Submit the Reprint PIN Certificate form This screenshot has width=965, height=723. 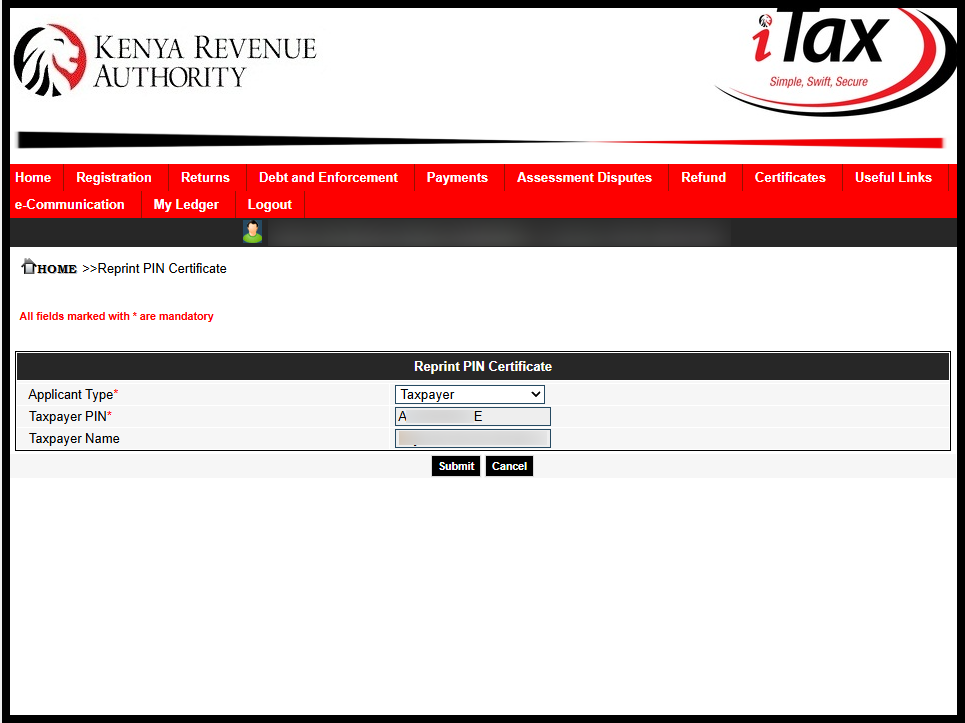[456, 465]
